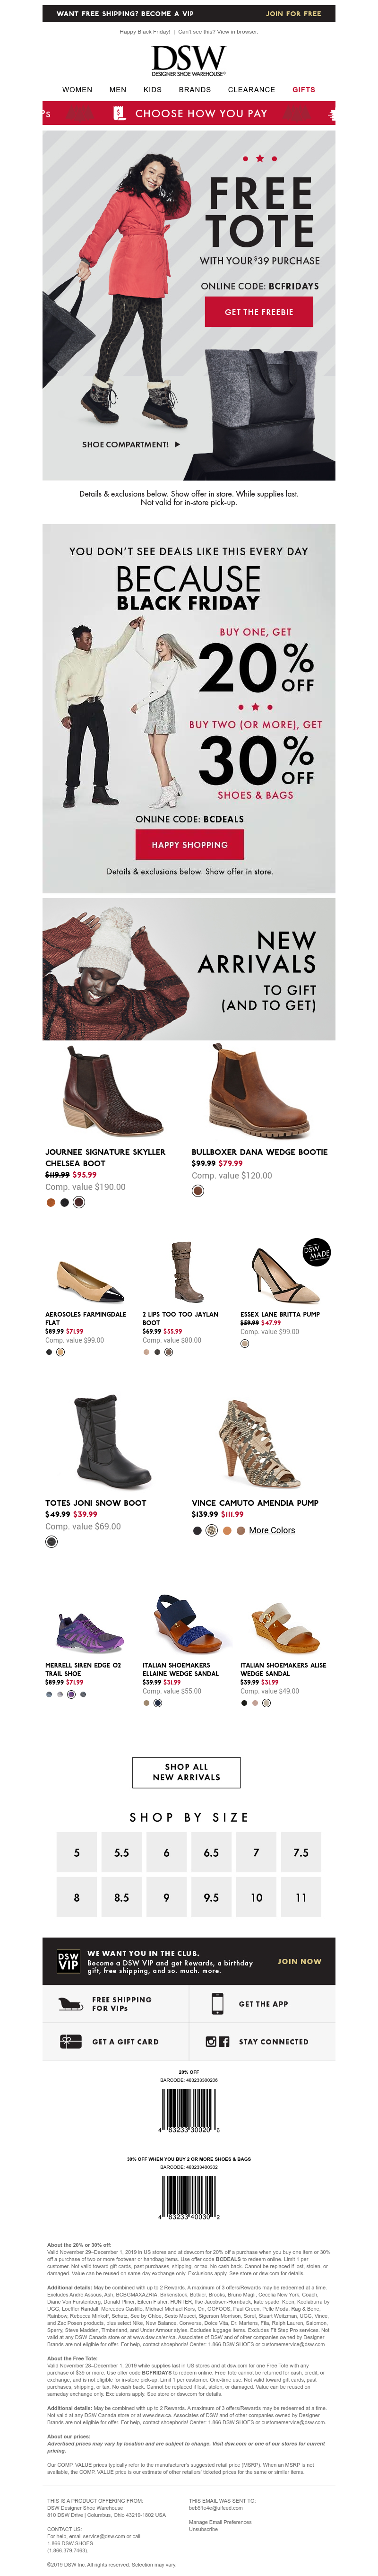Click the Facebook icon near Stay Connected
The width and height of the screenshot is (378, 2576).
[x=224, y=2042]
